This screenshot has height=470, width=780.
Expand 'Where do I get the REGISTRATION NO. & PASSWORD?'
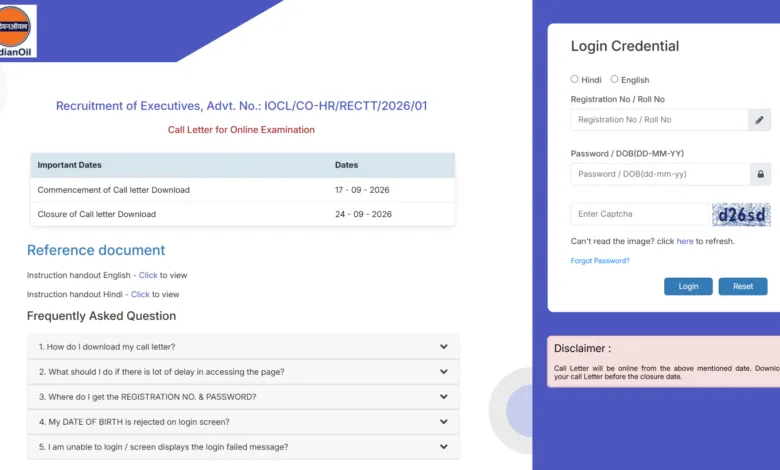[x=243, y=397]
